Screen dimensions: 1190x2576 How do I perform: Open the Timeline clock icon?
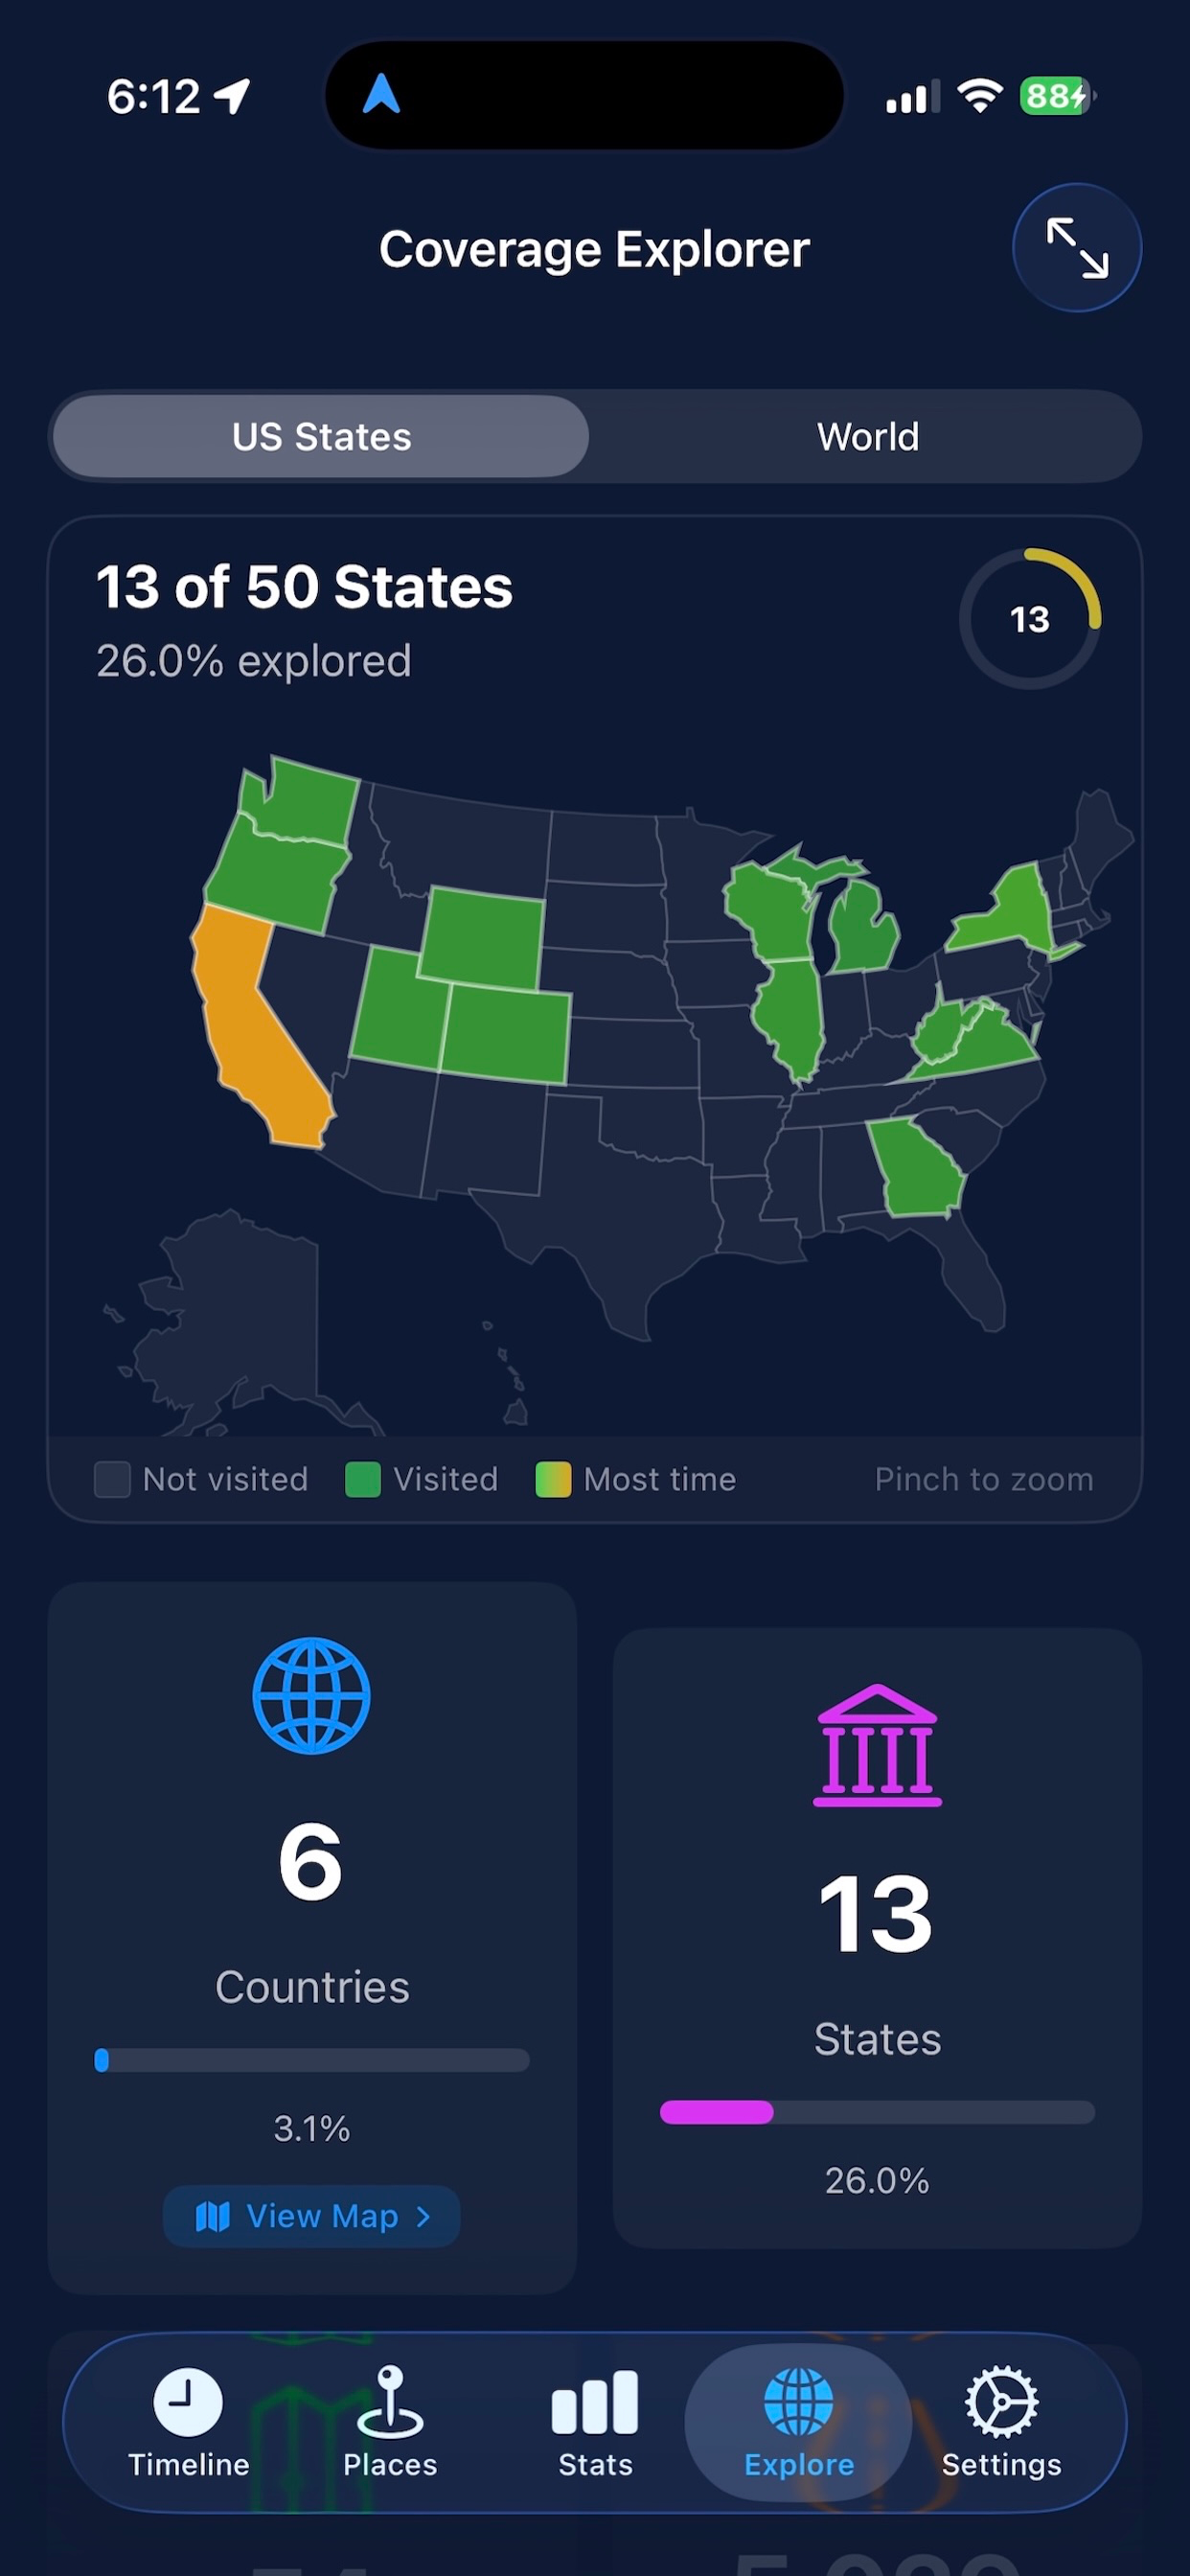(188, 2402)
